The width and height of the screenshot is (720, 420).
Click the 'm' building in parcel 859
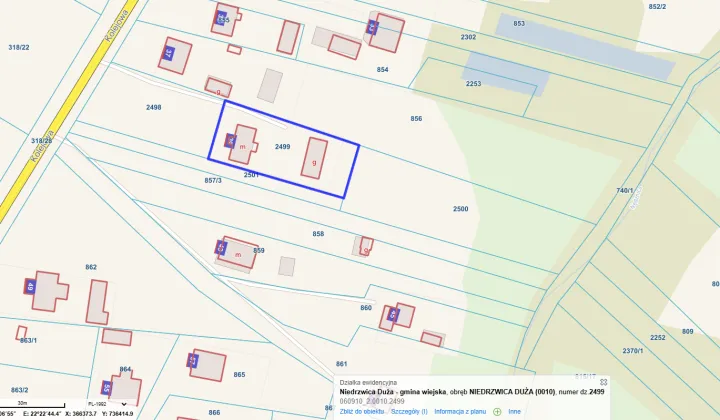pyautogui.click(x=238, y=252)
